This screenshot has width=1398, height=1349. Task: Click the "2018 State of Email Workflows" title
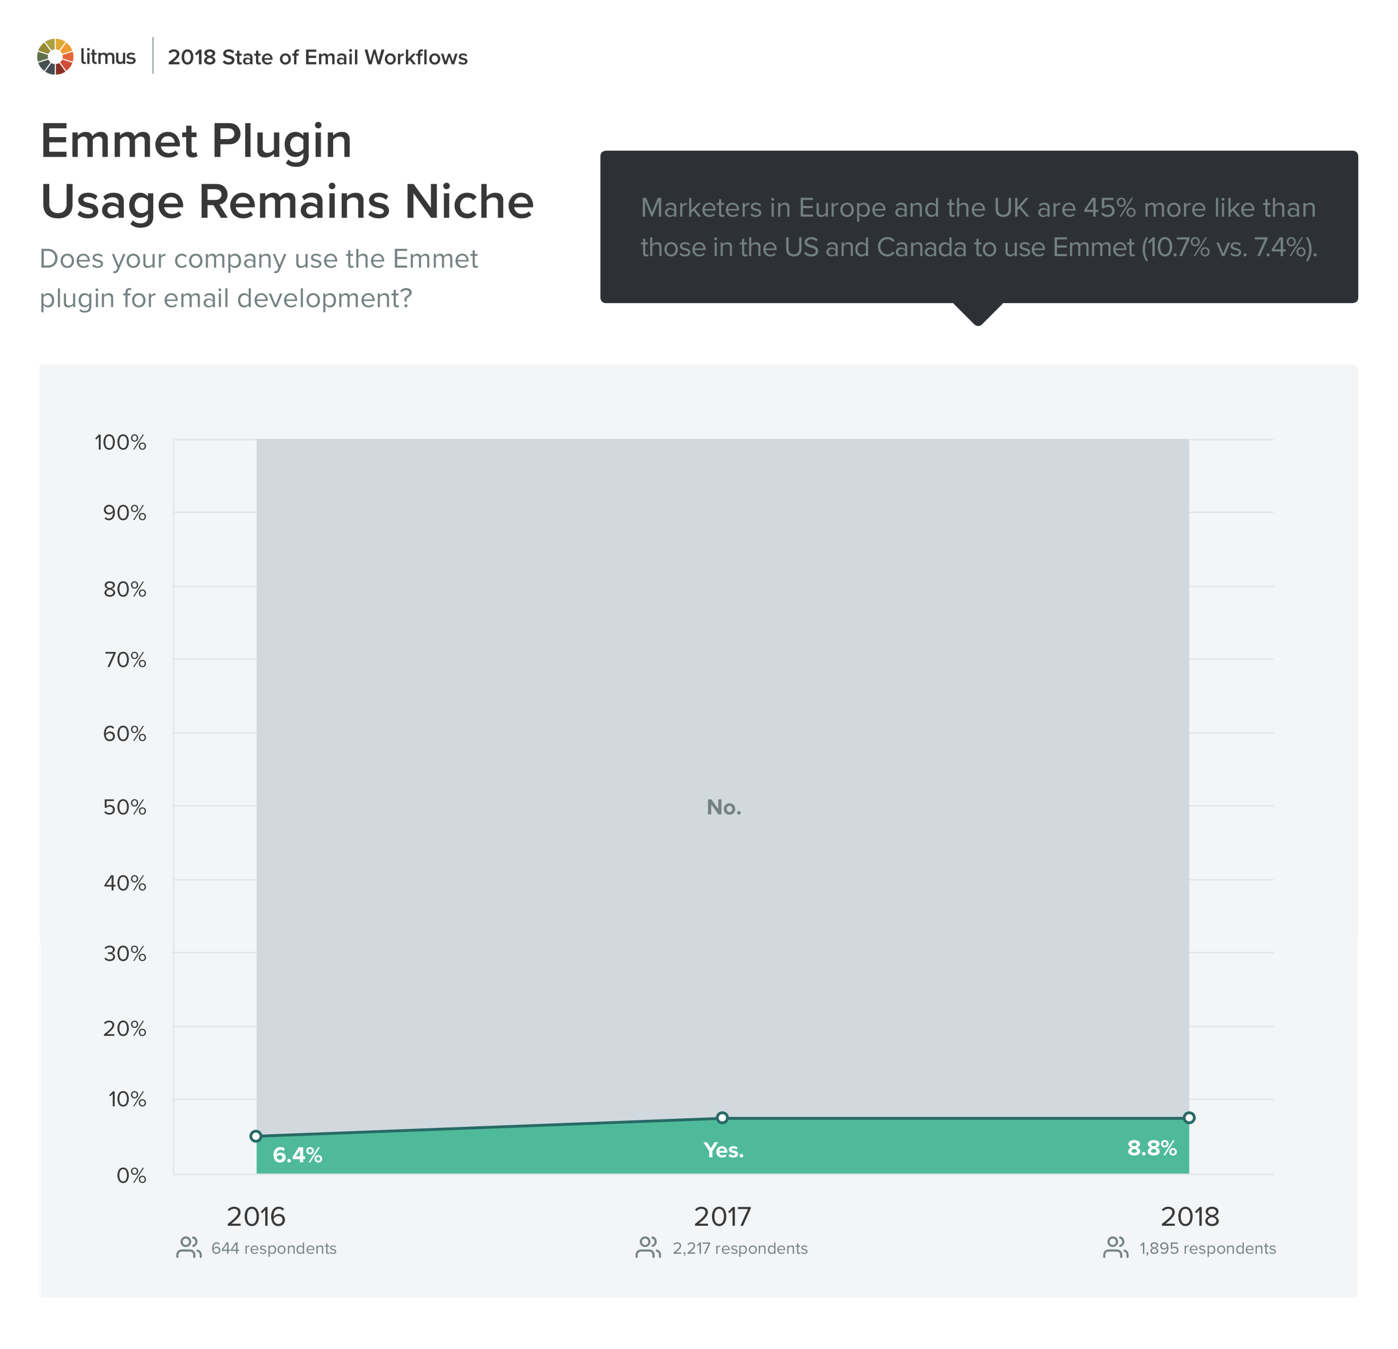tap(317, 57)
